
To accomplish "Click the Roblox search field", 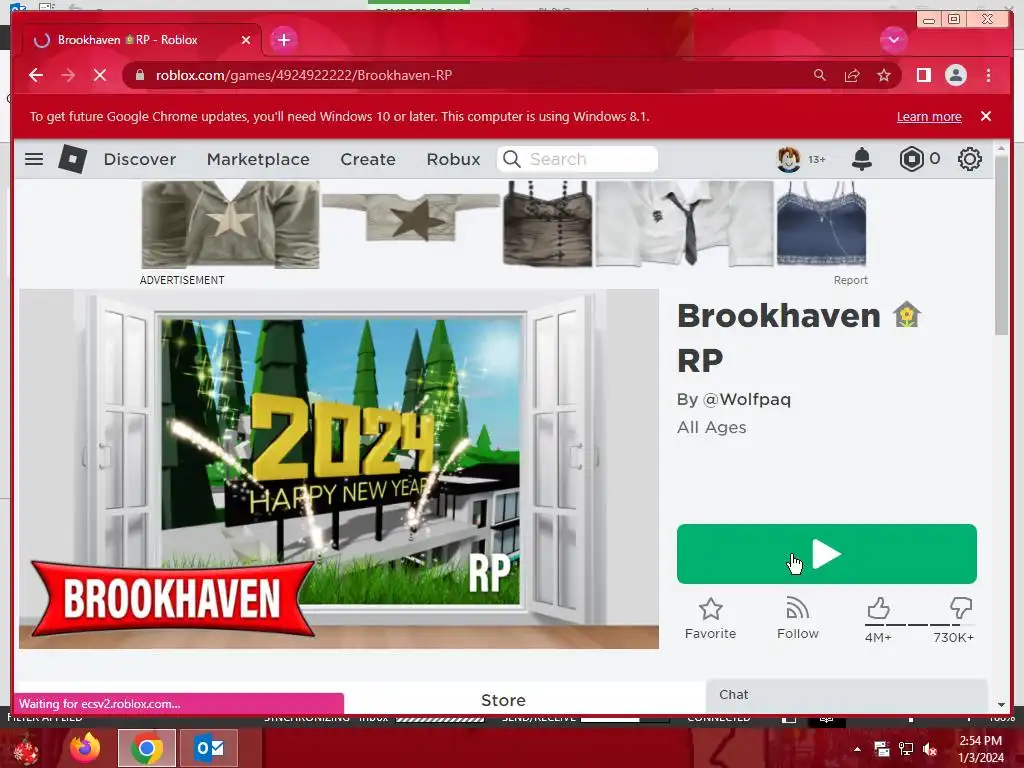I will (x=577, y=159).
